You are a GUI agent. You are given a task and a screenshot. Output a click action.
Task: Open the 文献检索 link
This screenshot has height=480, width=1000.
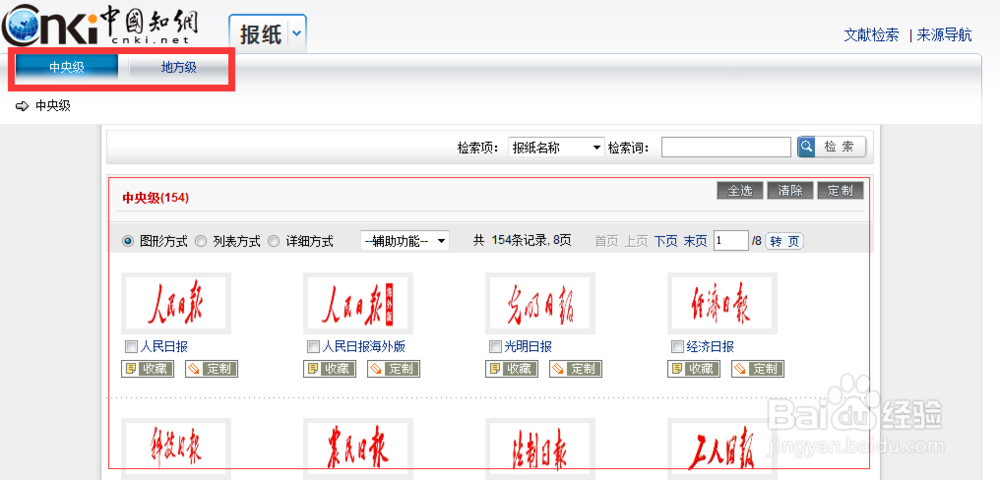tap(871, 35)
